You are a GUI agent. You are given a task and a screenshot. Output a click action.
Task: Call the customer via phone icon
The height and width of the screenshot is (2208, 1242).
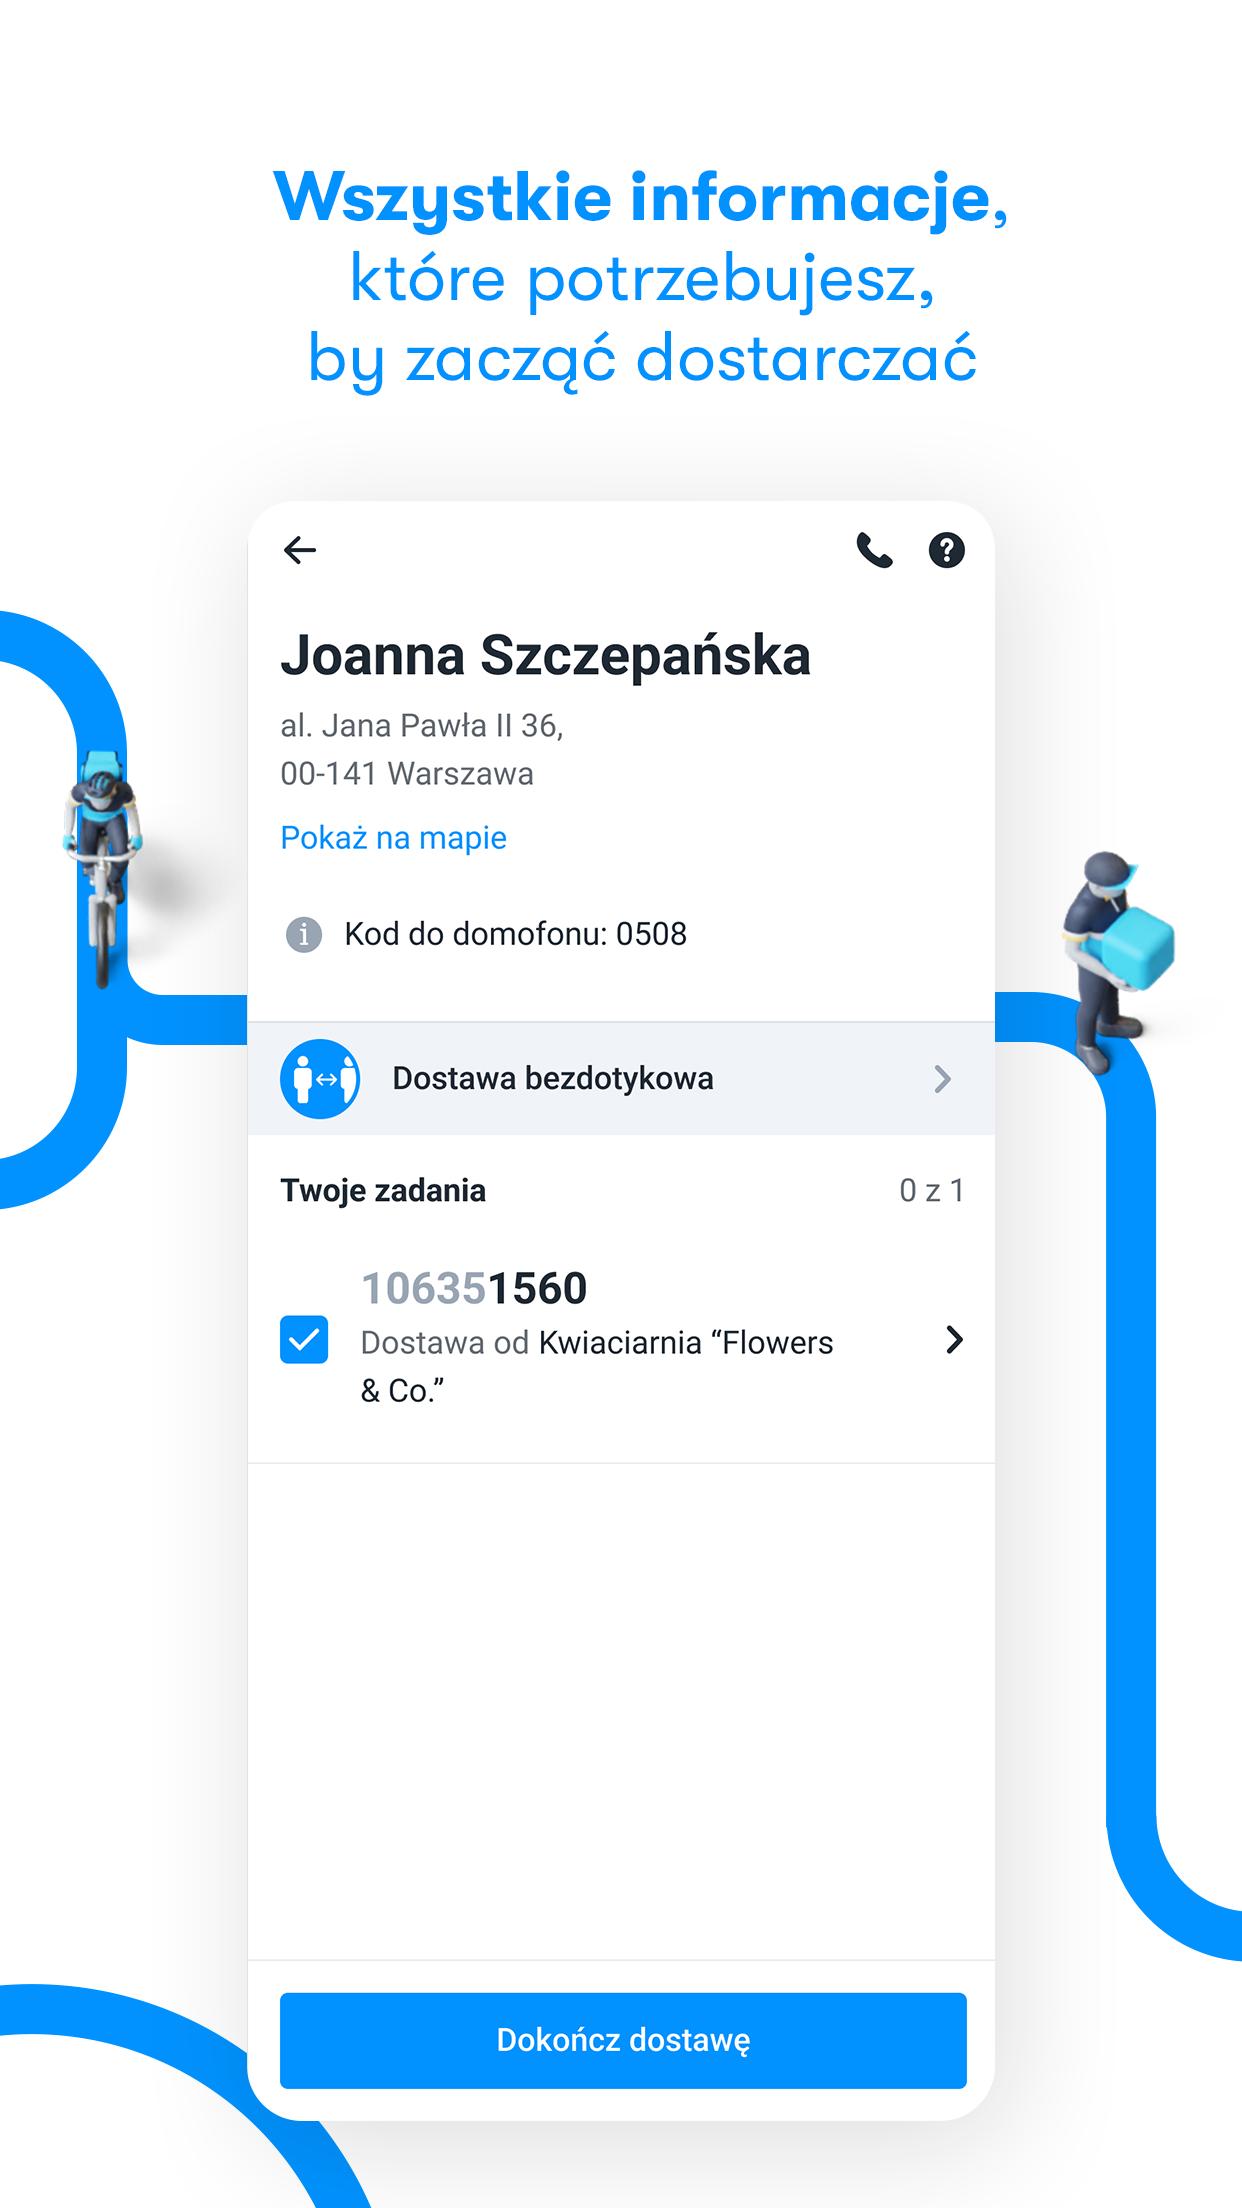[874, 550]
